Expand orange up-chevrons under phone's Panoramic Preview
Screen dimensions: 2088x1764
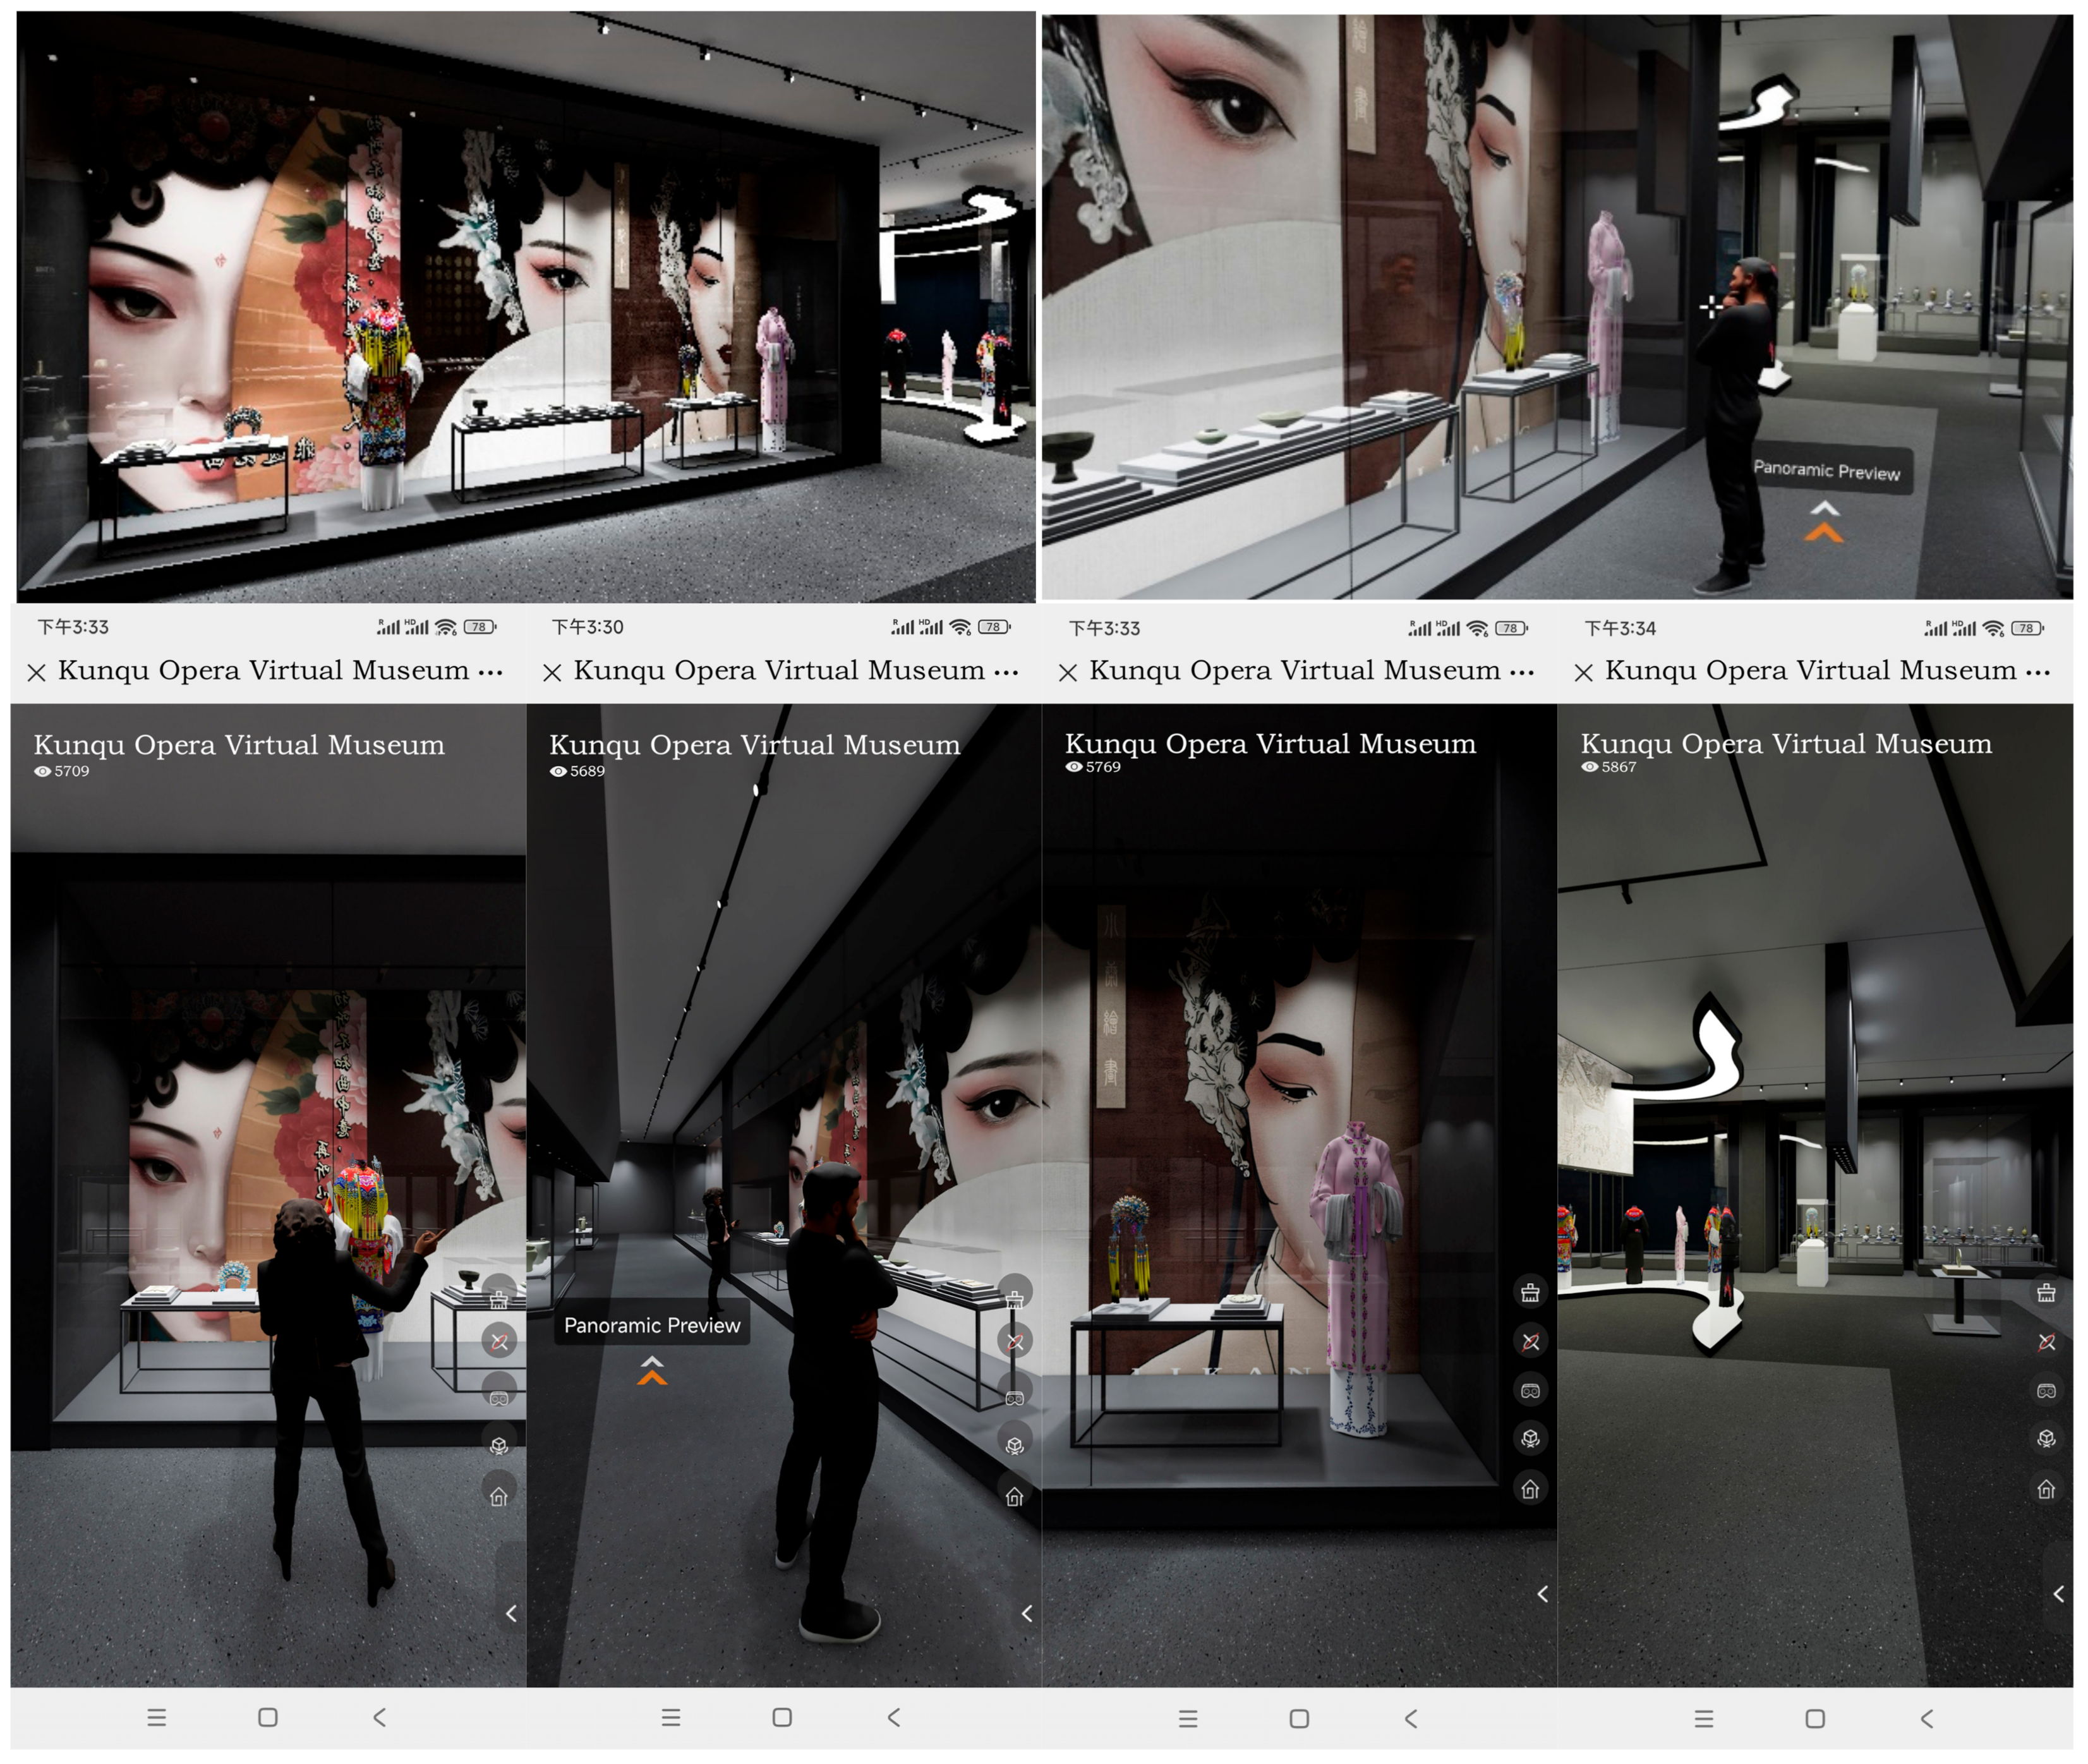click(x=652, y=1370)
